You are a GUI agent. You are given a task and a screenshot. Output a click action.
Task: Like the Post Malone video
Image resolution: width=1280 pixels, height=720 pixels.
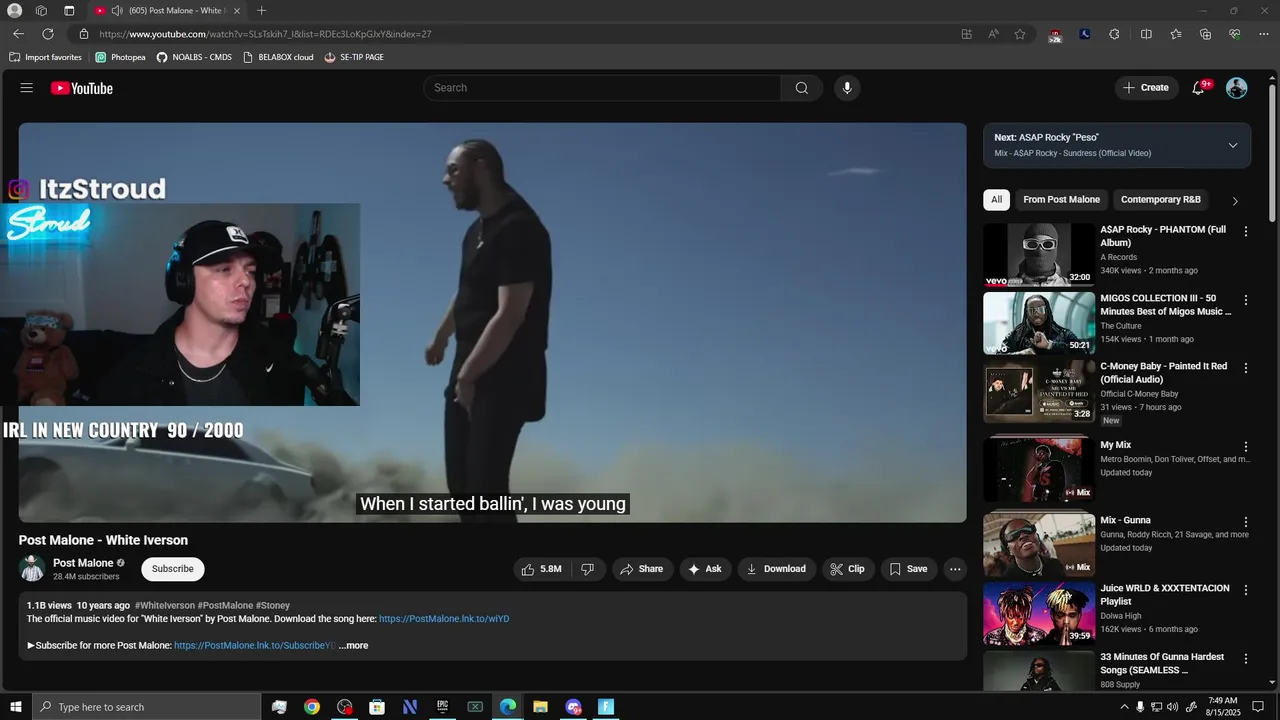pos(541,569)
